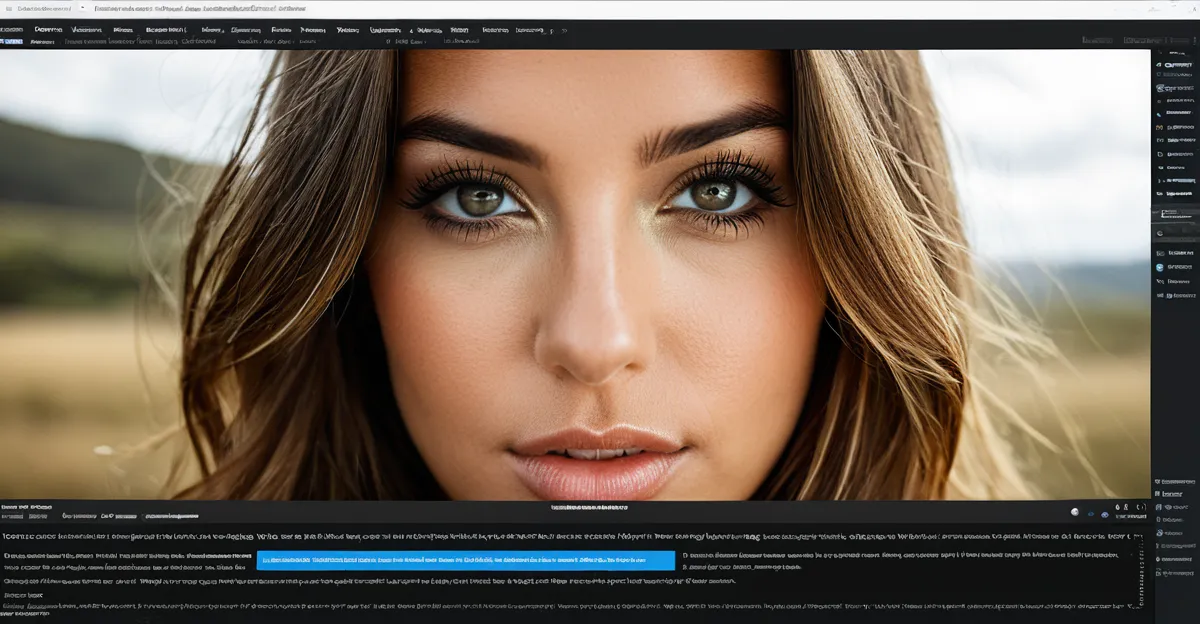Click the round circle icon in bottom panel header
The height and width of the screenshot is (624, 1200).
[x=1075, y=512]
